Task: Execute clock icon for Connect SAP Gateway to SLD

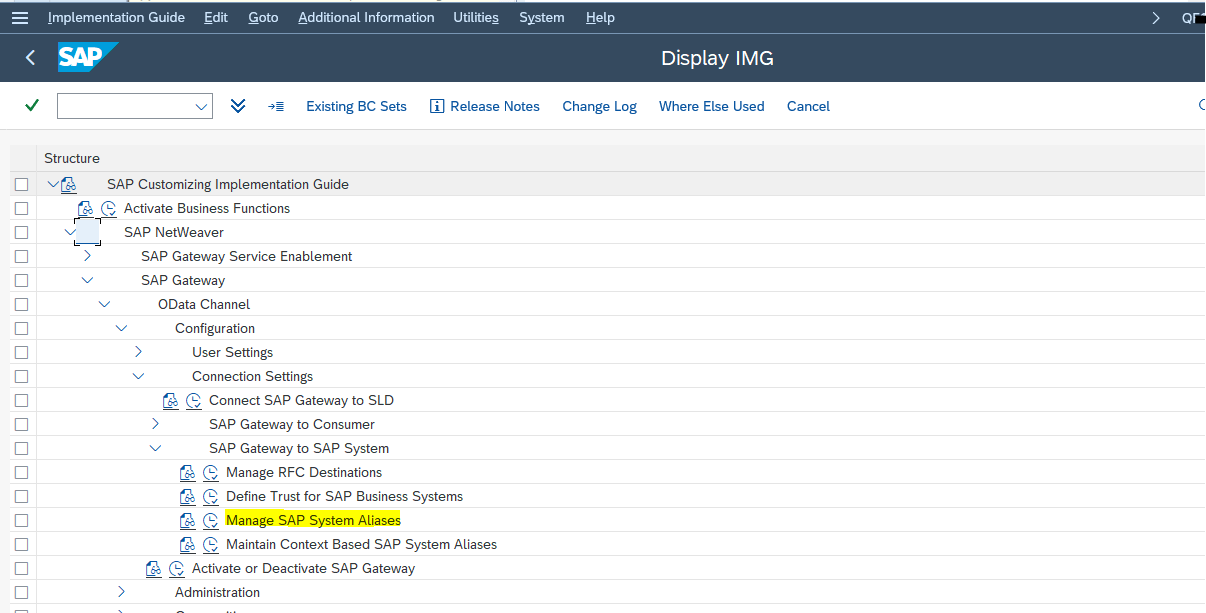Action: (194, 400)
